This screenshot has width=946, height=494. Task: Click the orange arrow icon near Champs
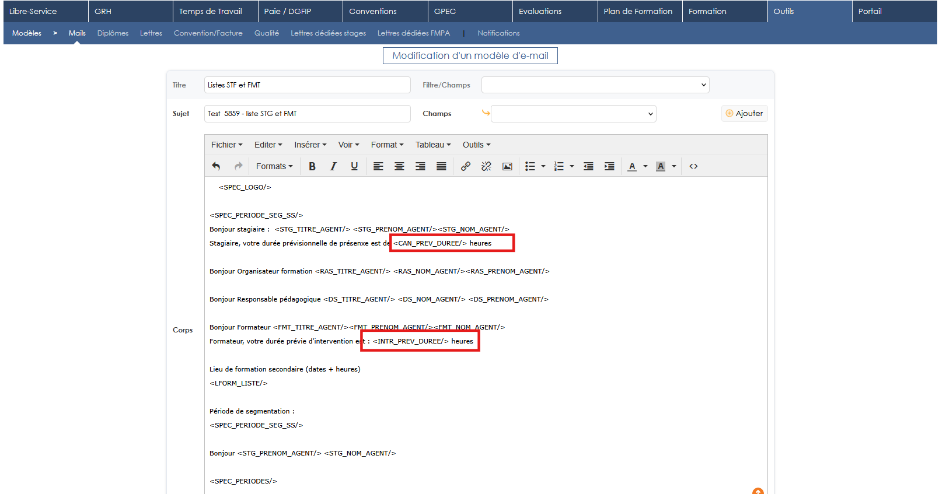point(486,113)
